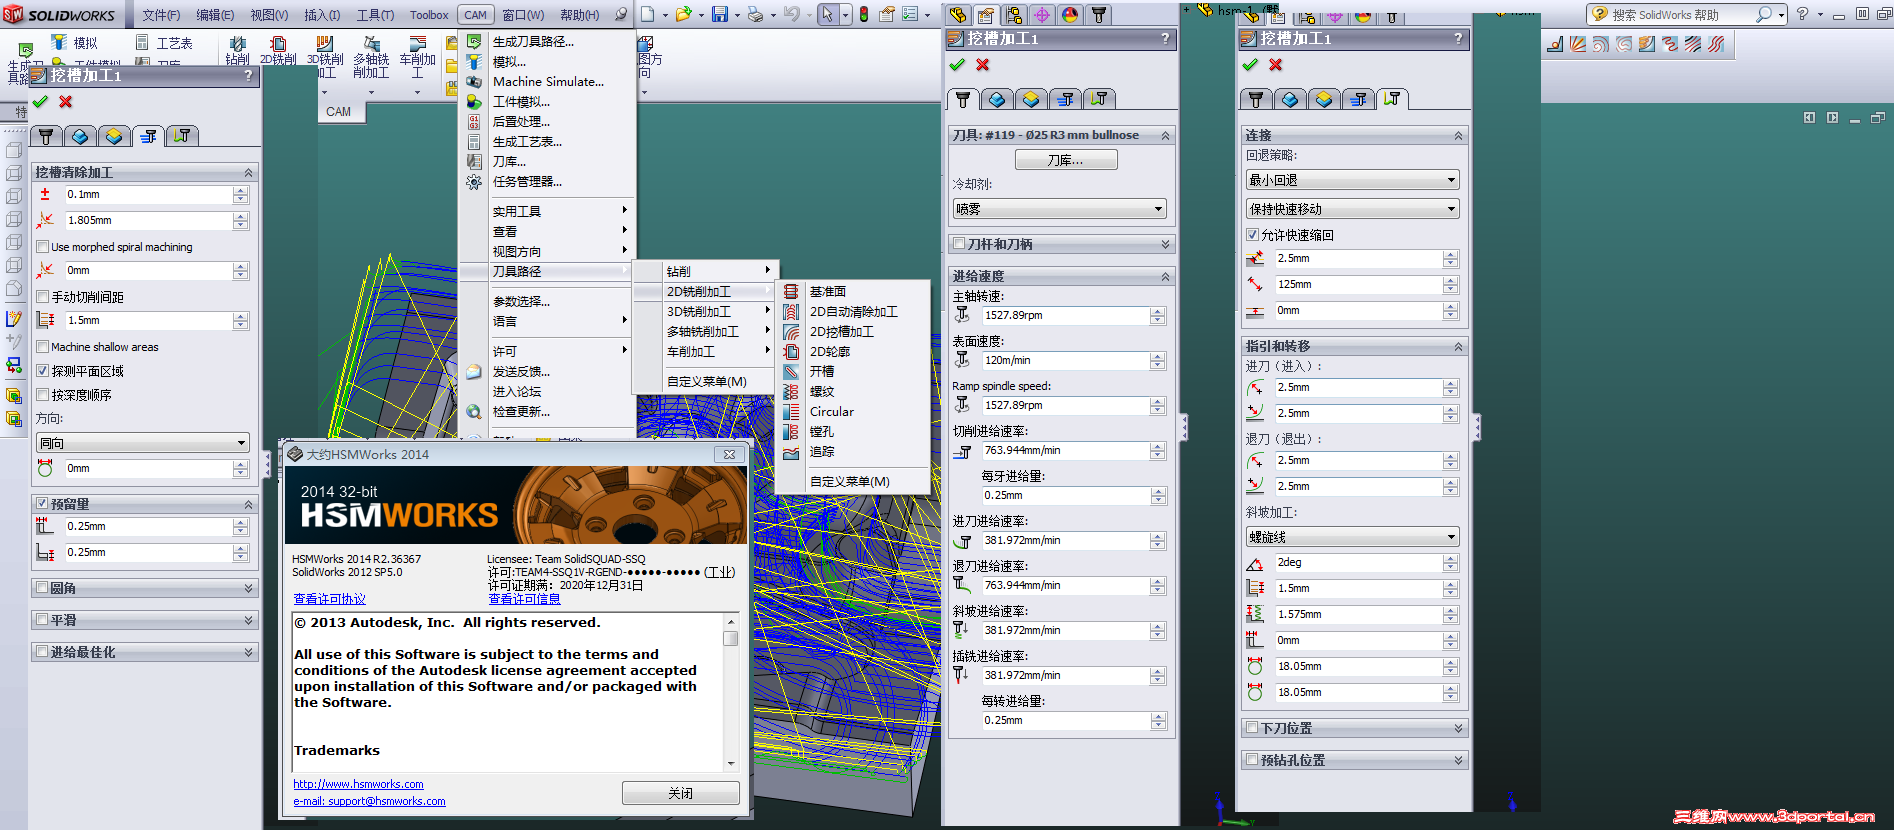Image resolution: width=1894 pixels, height=830 pixels.
Task: Click the 关闭 button in About dialog
Action: point(681,793)
